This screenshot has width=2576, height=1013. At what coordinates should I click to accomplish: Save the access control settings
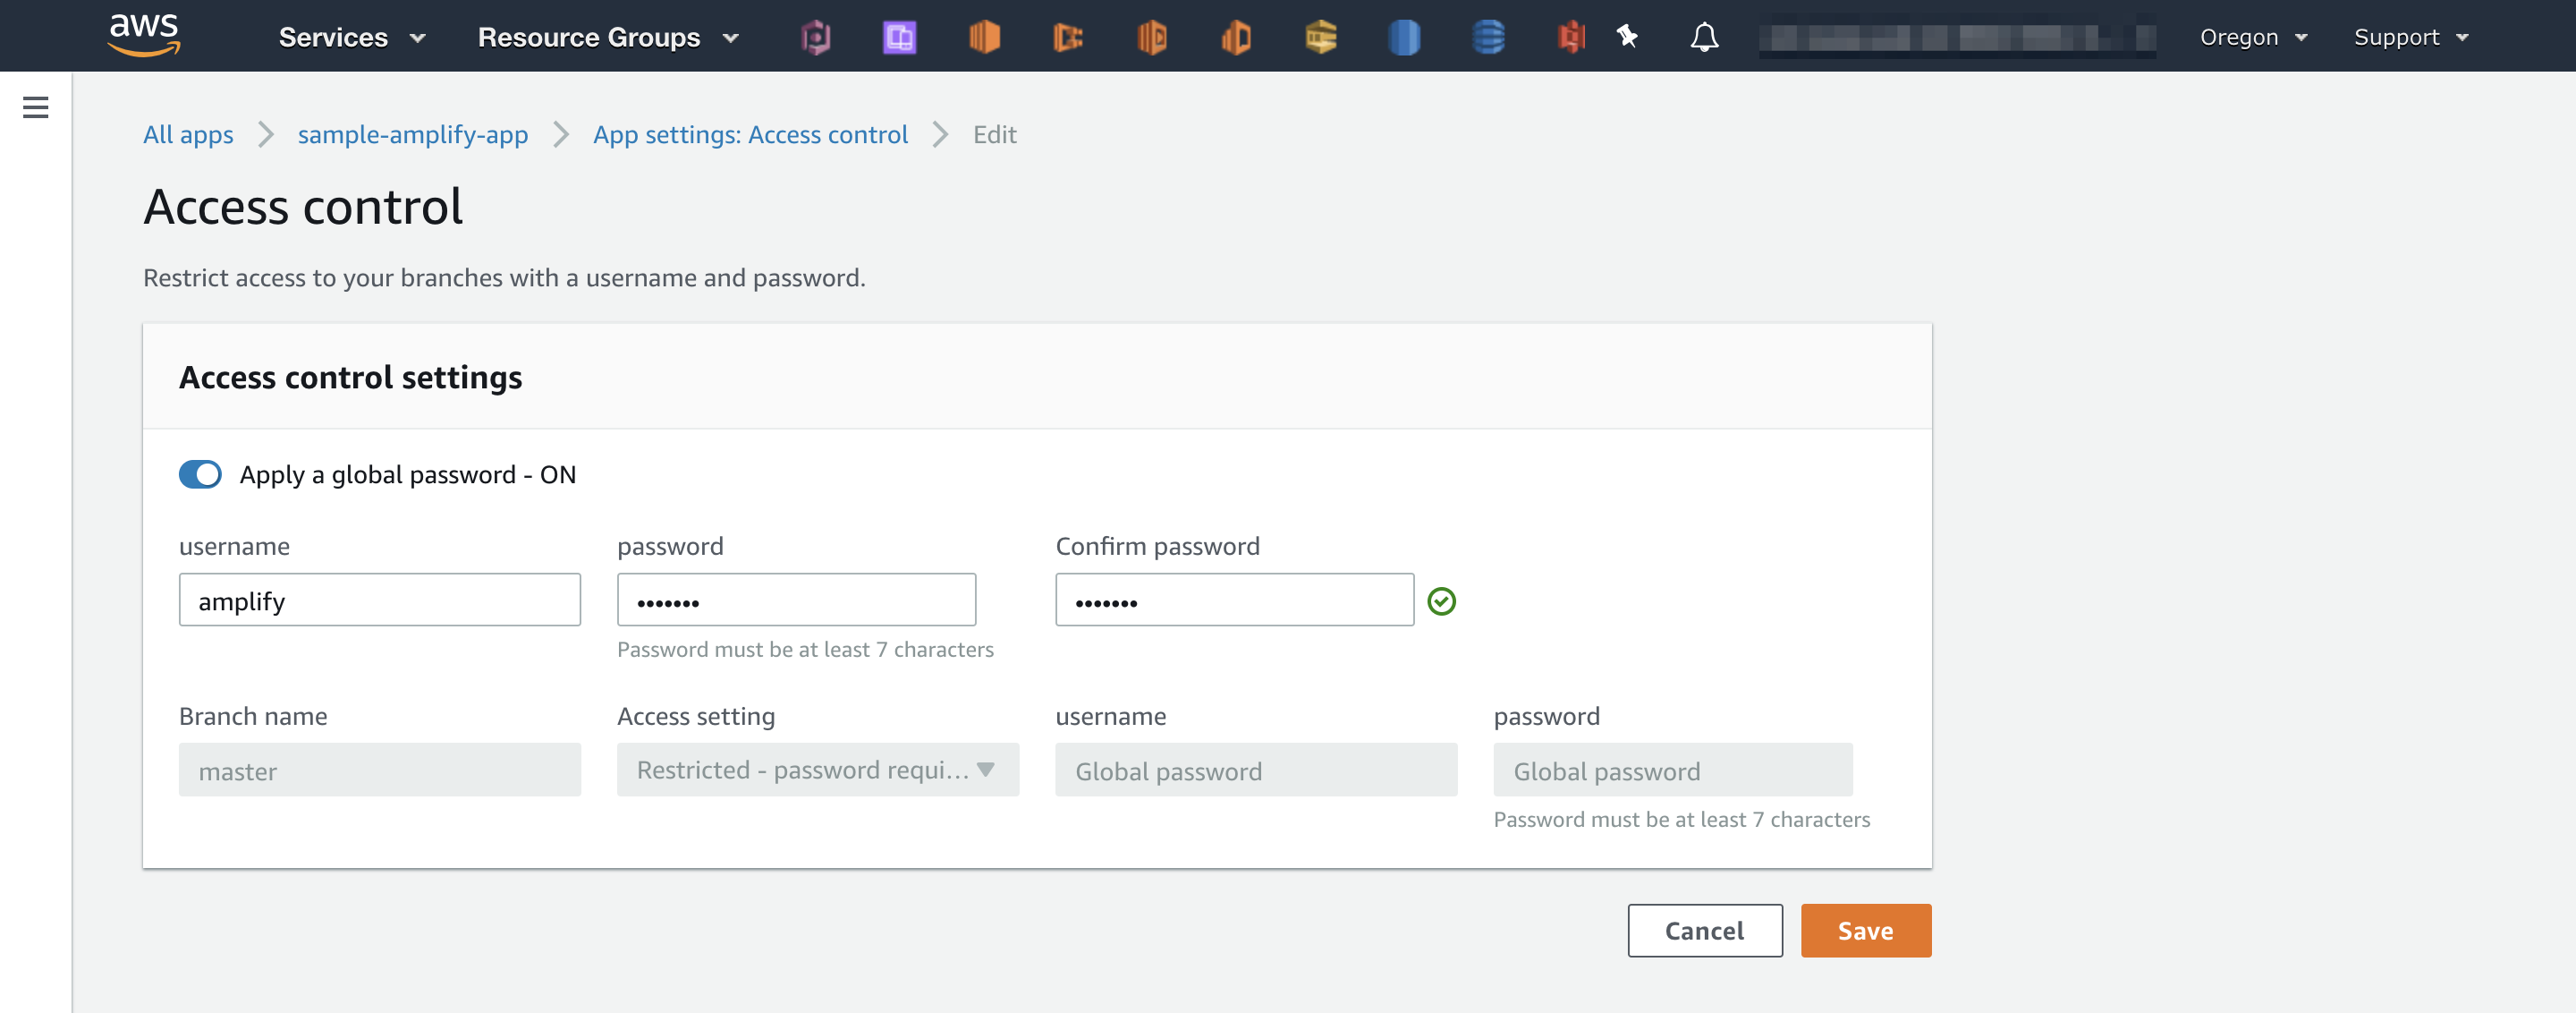click(1864, 930)
